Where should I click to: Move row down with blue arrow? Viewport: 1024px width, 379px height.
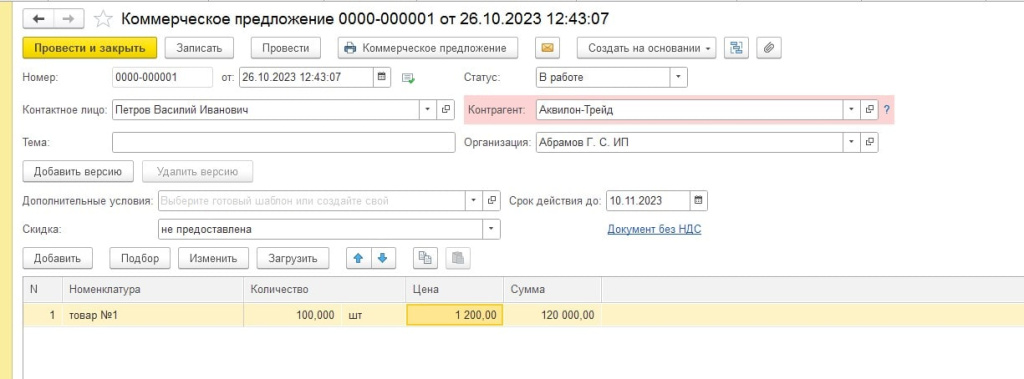pyautogui.click(x=383, y=258)
